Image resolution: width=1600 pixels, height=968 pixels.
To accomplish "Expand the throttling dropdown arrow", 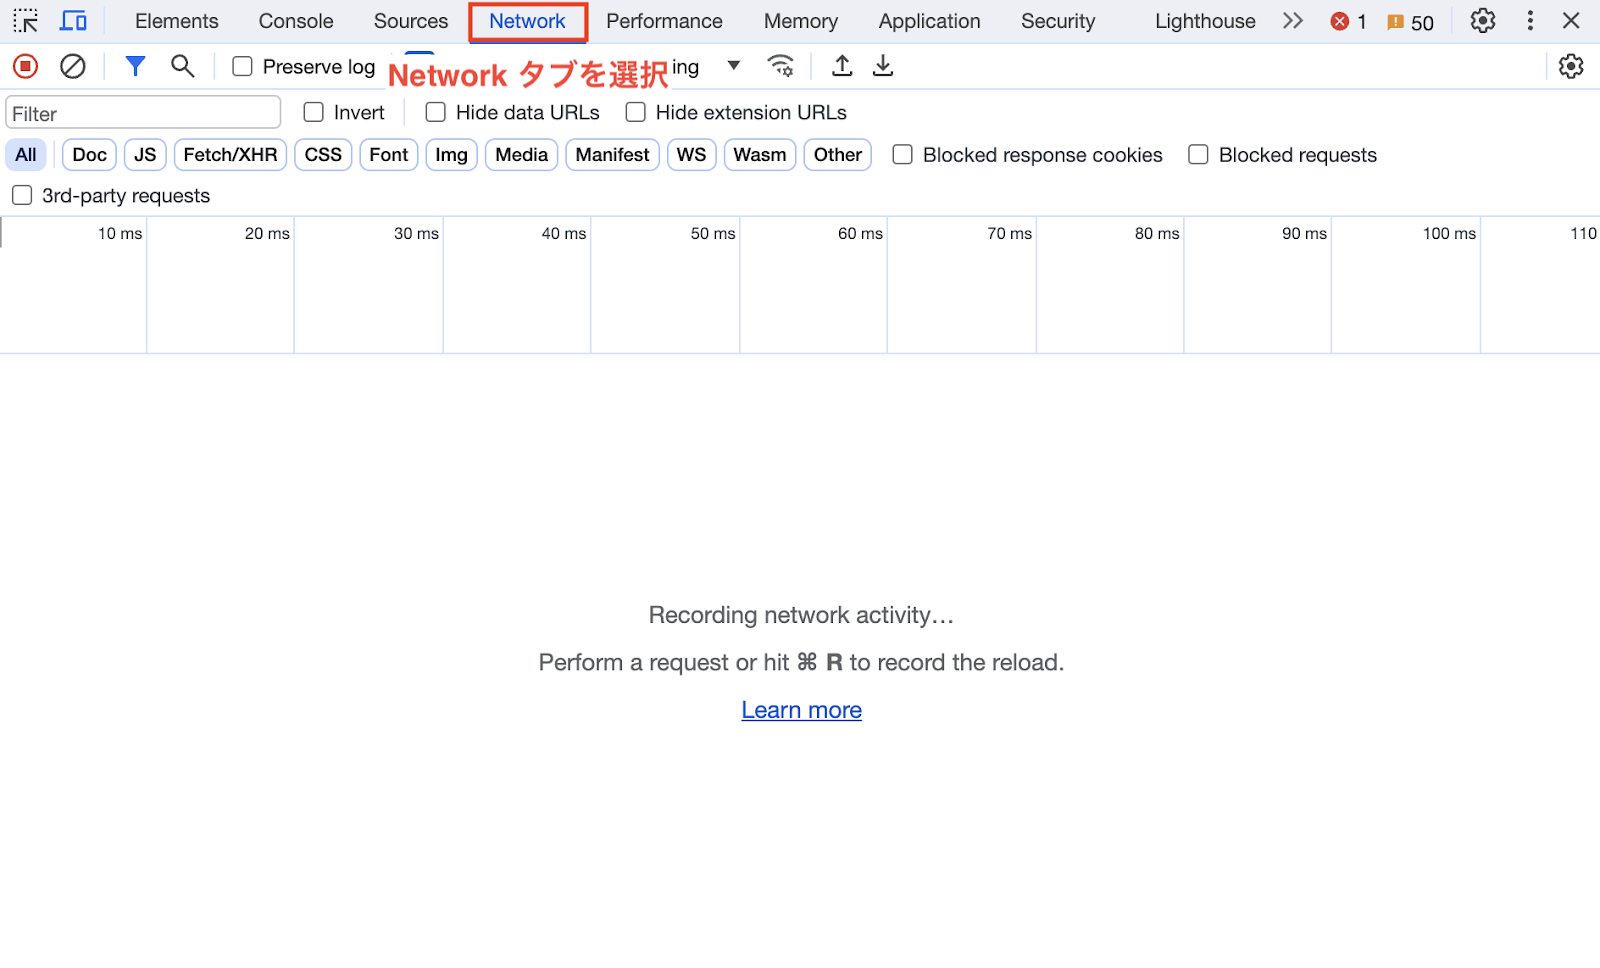I will click(x=733, y=66).
